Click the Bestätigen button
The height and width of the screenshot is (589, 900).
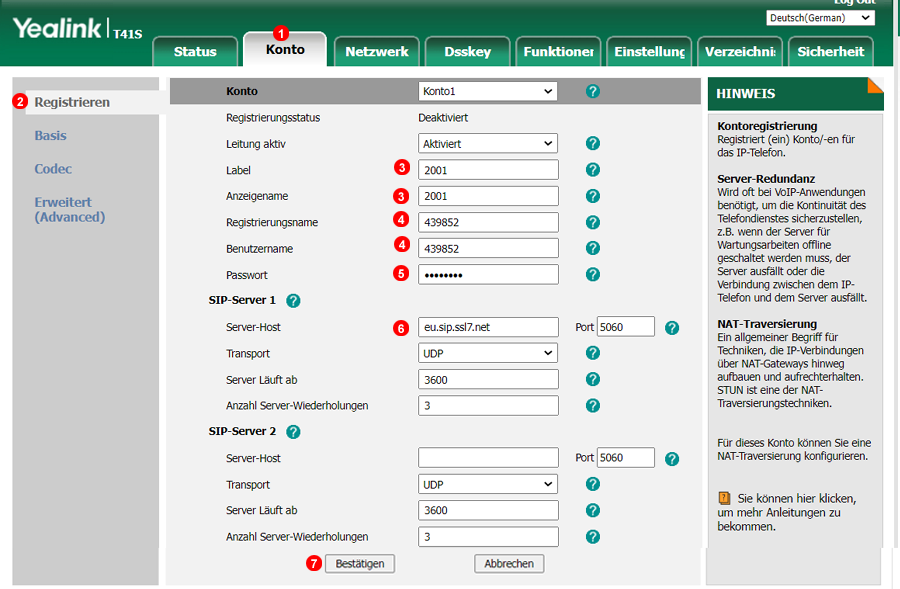tap(359, 563)
